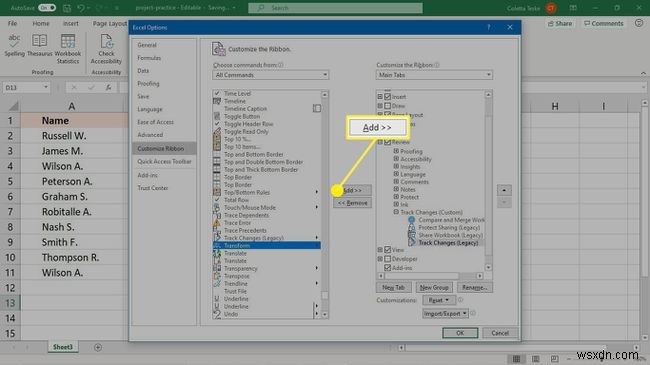The width and height of the screenshot is (650, 365).
Task: Click the Trace Dependents command icon
Action: coord(217,215)
